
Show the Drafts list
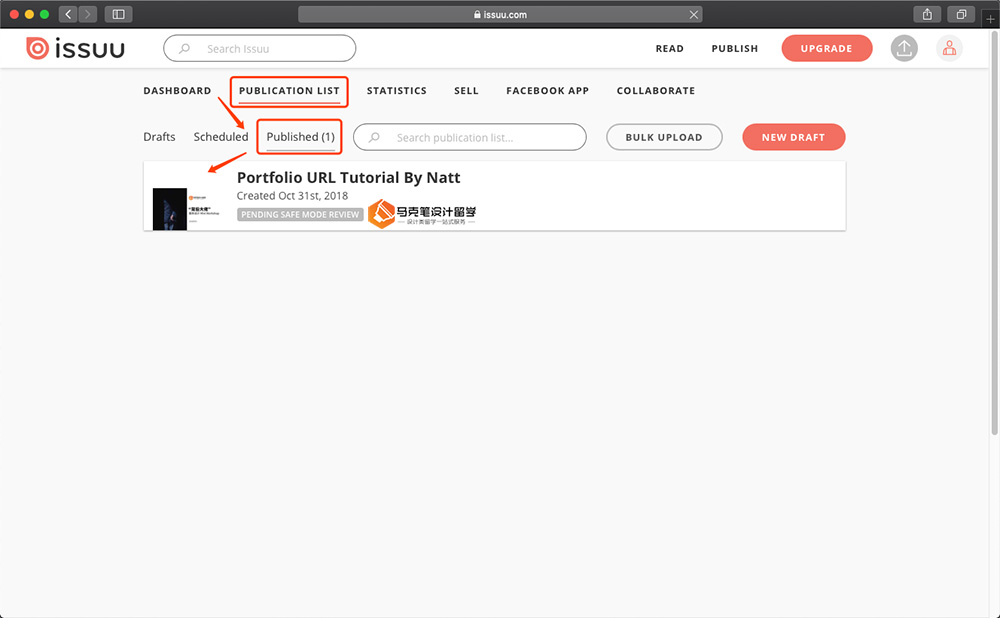[x=159, y=136]
